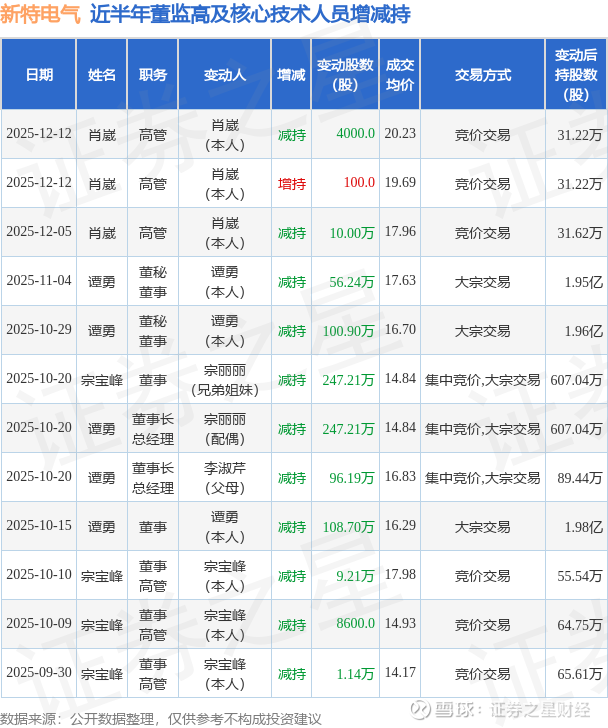
Task: Click 大宗交易 in the 2025-11-04 row
Action: [483, 282]
